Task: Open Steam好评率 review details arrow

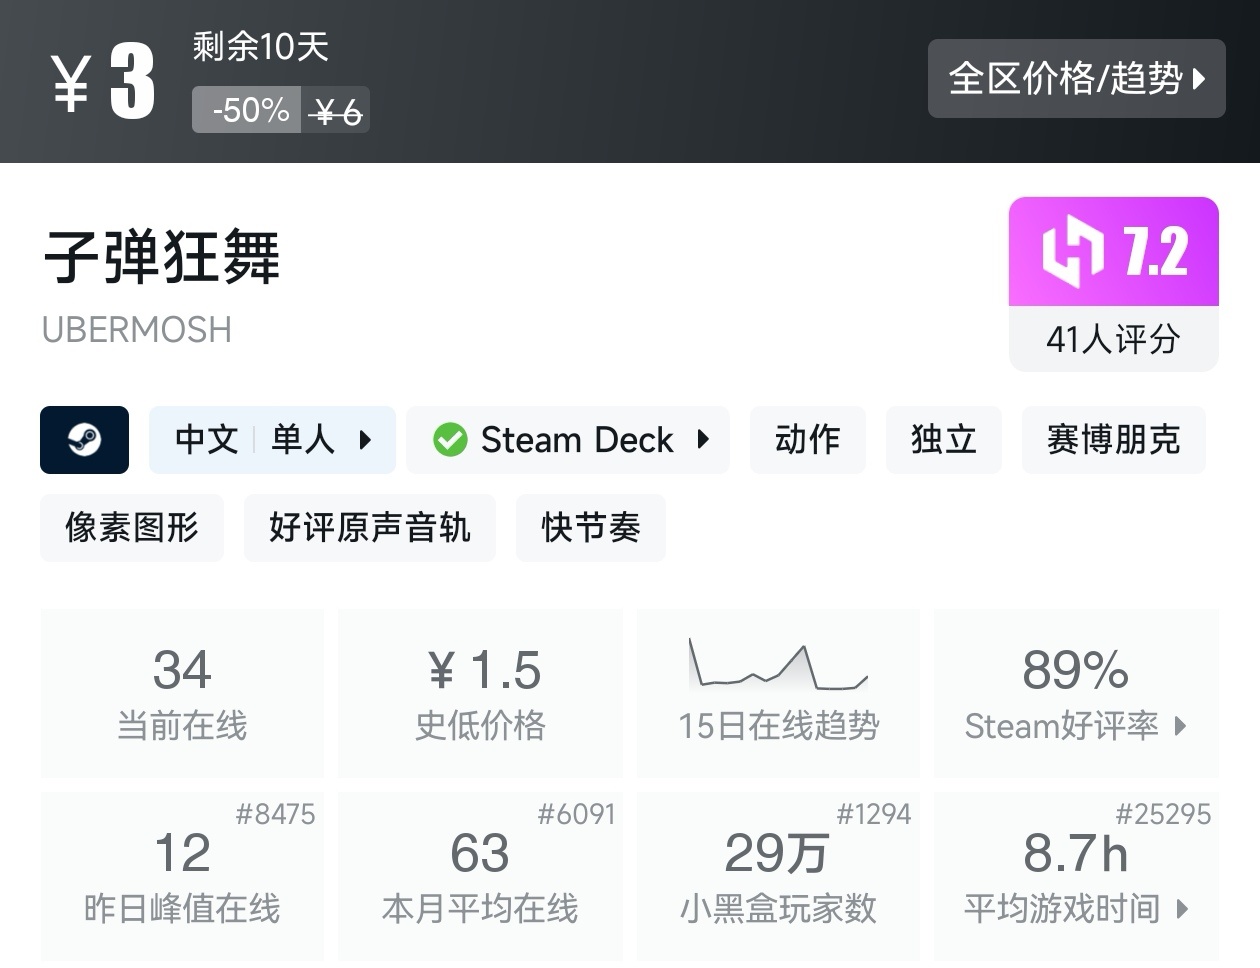Action: click(1181, 726)
